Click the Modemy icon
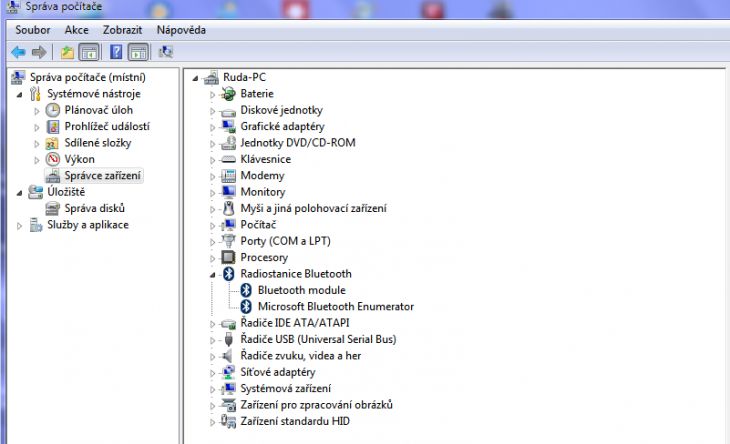The width and height of the screenshot is (730, 444). click(228, 175)
